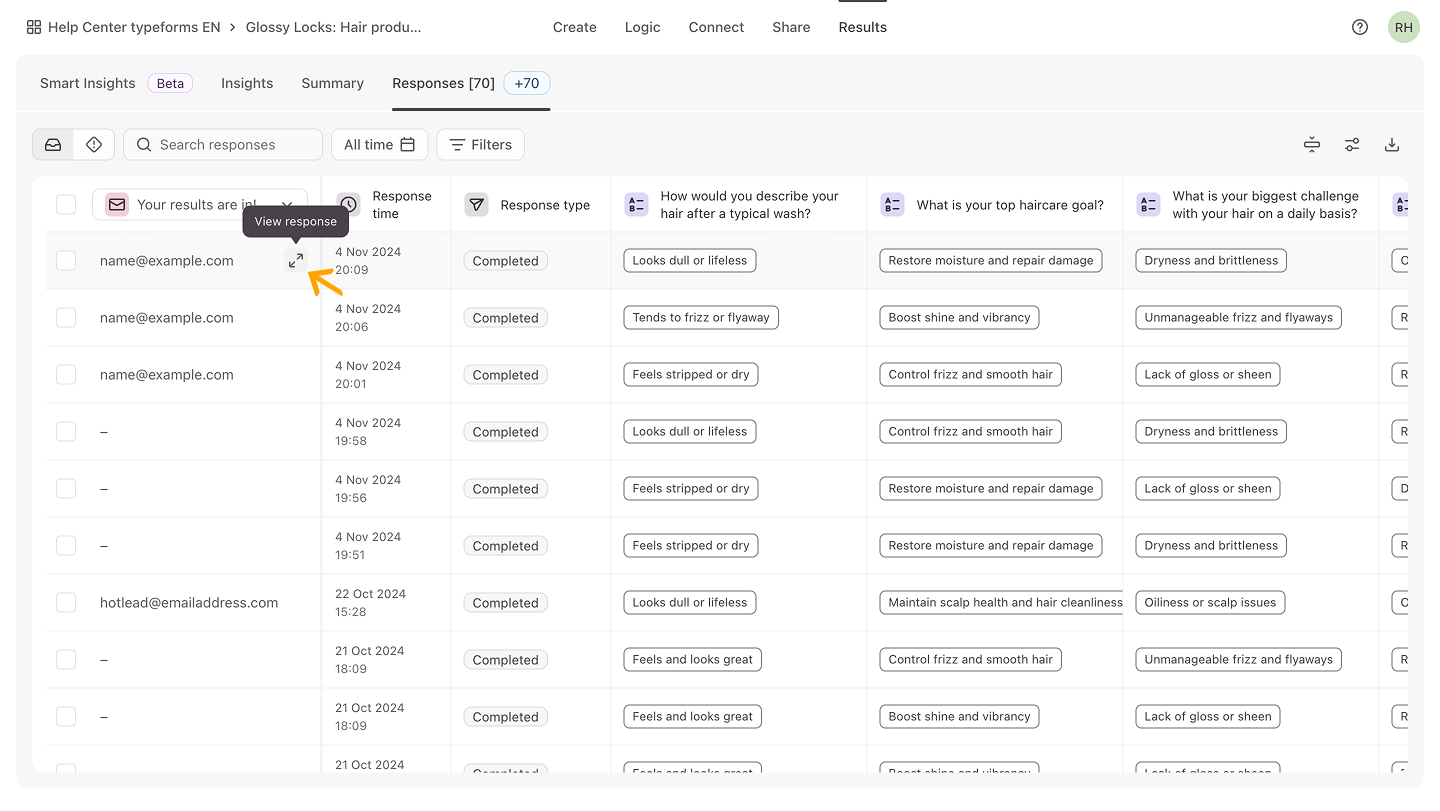The image size is (1440, 811).
Task: Select the response from 4 Nov 2024 20:09
Action: click(66, 261)
